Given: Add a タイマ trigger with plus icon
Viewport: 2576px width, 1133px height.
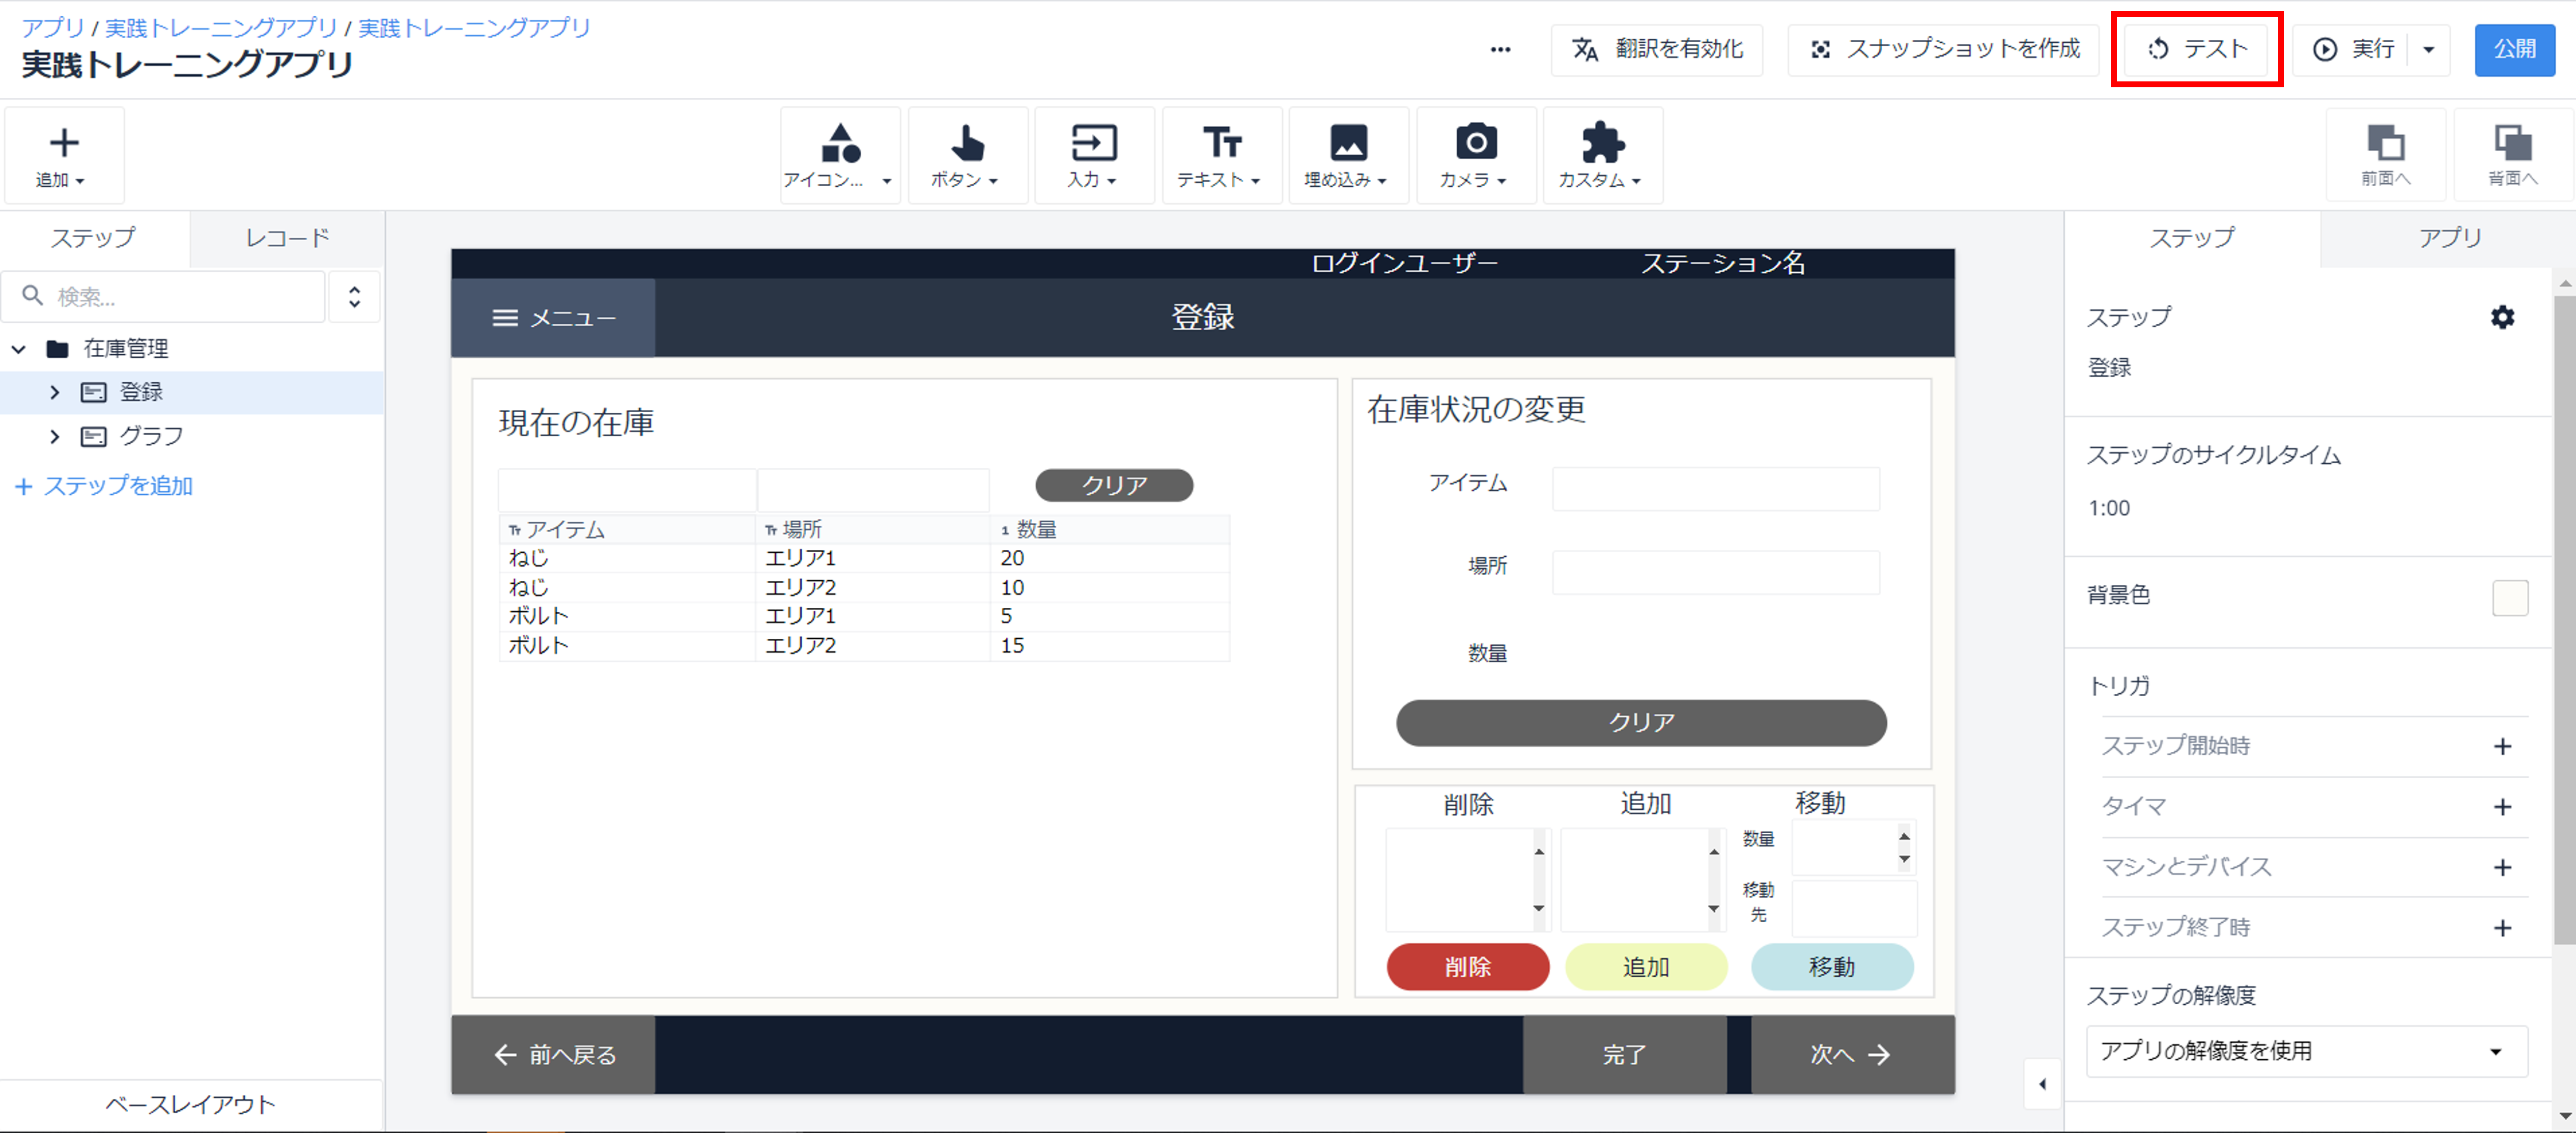Looking at the screenshot, I should pyautogui.click(x=2502, y=806).
